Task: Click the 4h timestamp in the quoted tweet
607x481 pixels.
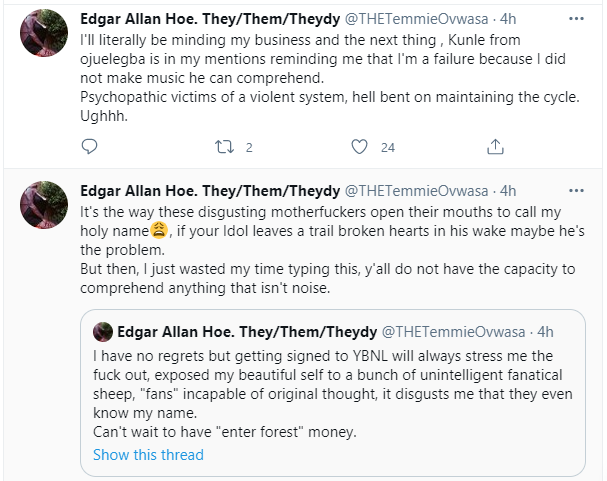Action: pyautogui.click(x=543, y=331)
